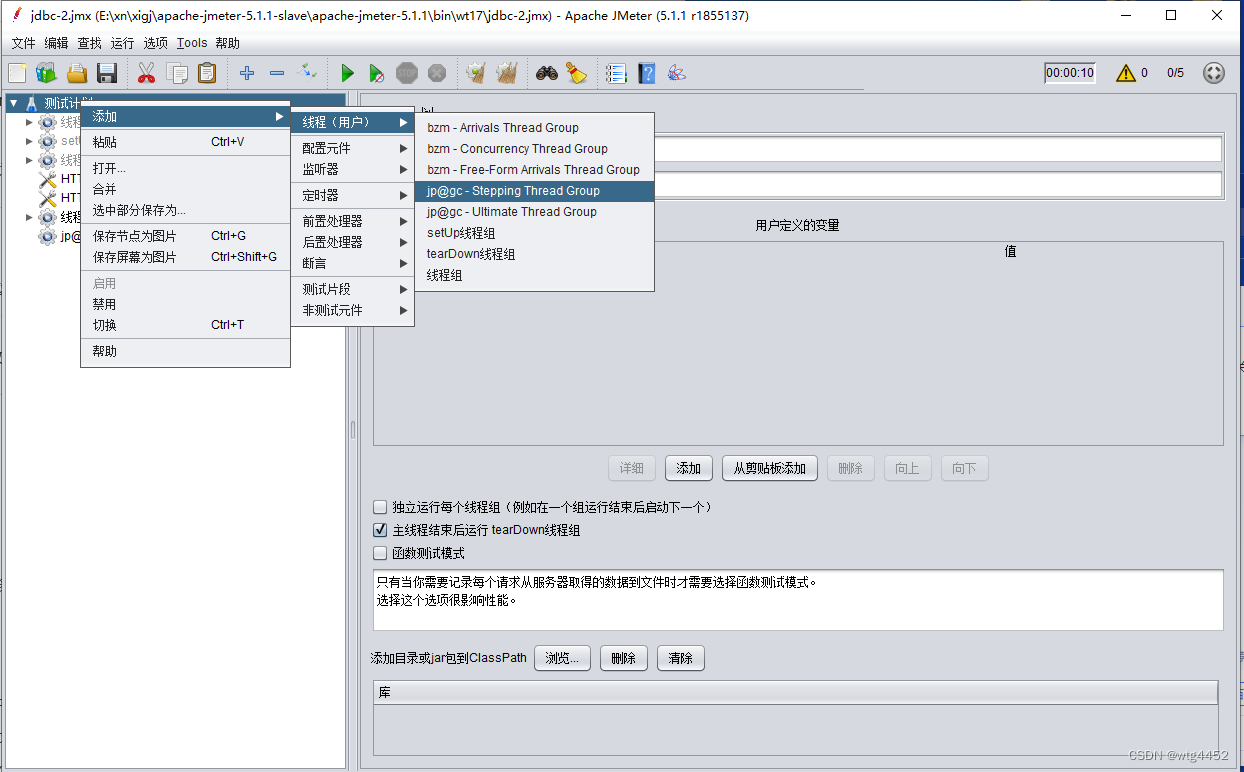Open the Plugins Manager toolbar icon
The image size is (1244, 772).
point(677,73)
